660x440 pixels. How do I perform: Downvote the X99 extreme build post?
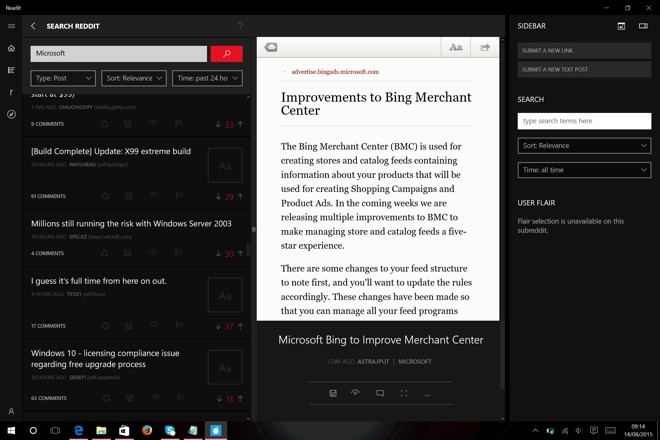pyautogui.click(x=218, y=197)
